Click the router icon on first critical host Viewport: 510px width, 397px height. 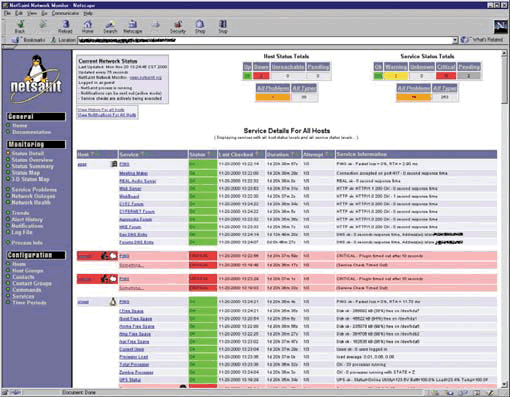(105, 256)
